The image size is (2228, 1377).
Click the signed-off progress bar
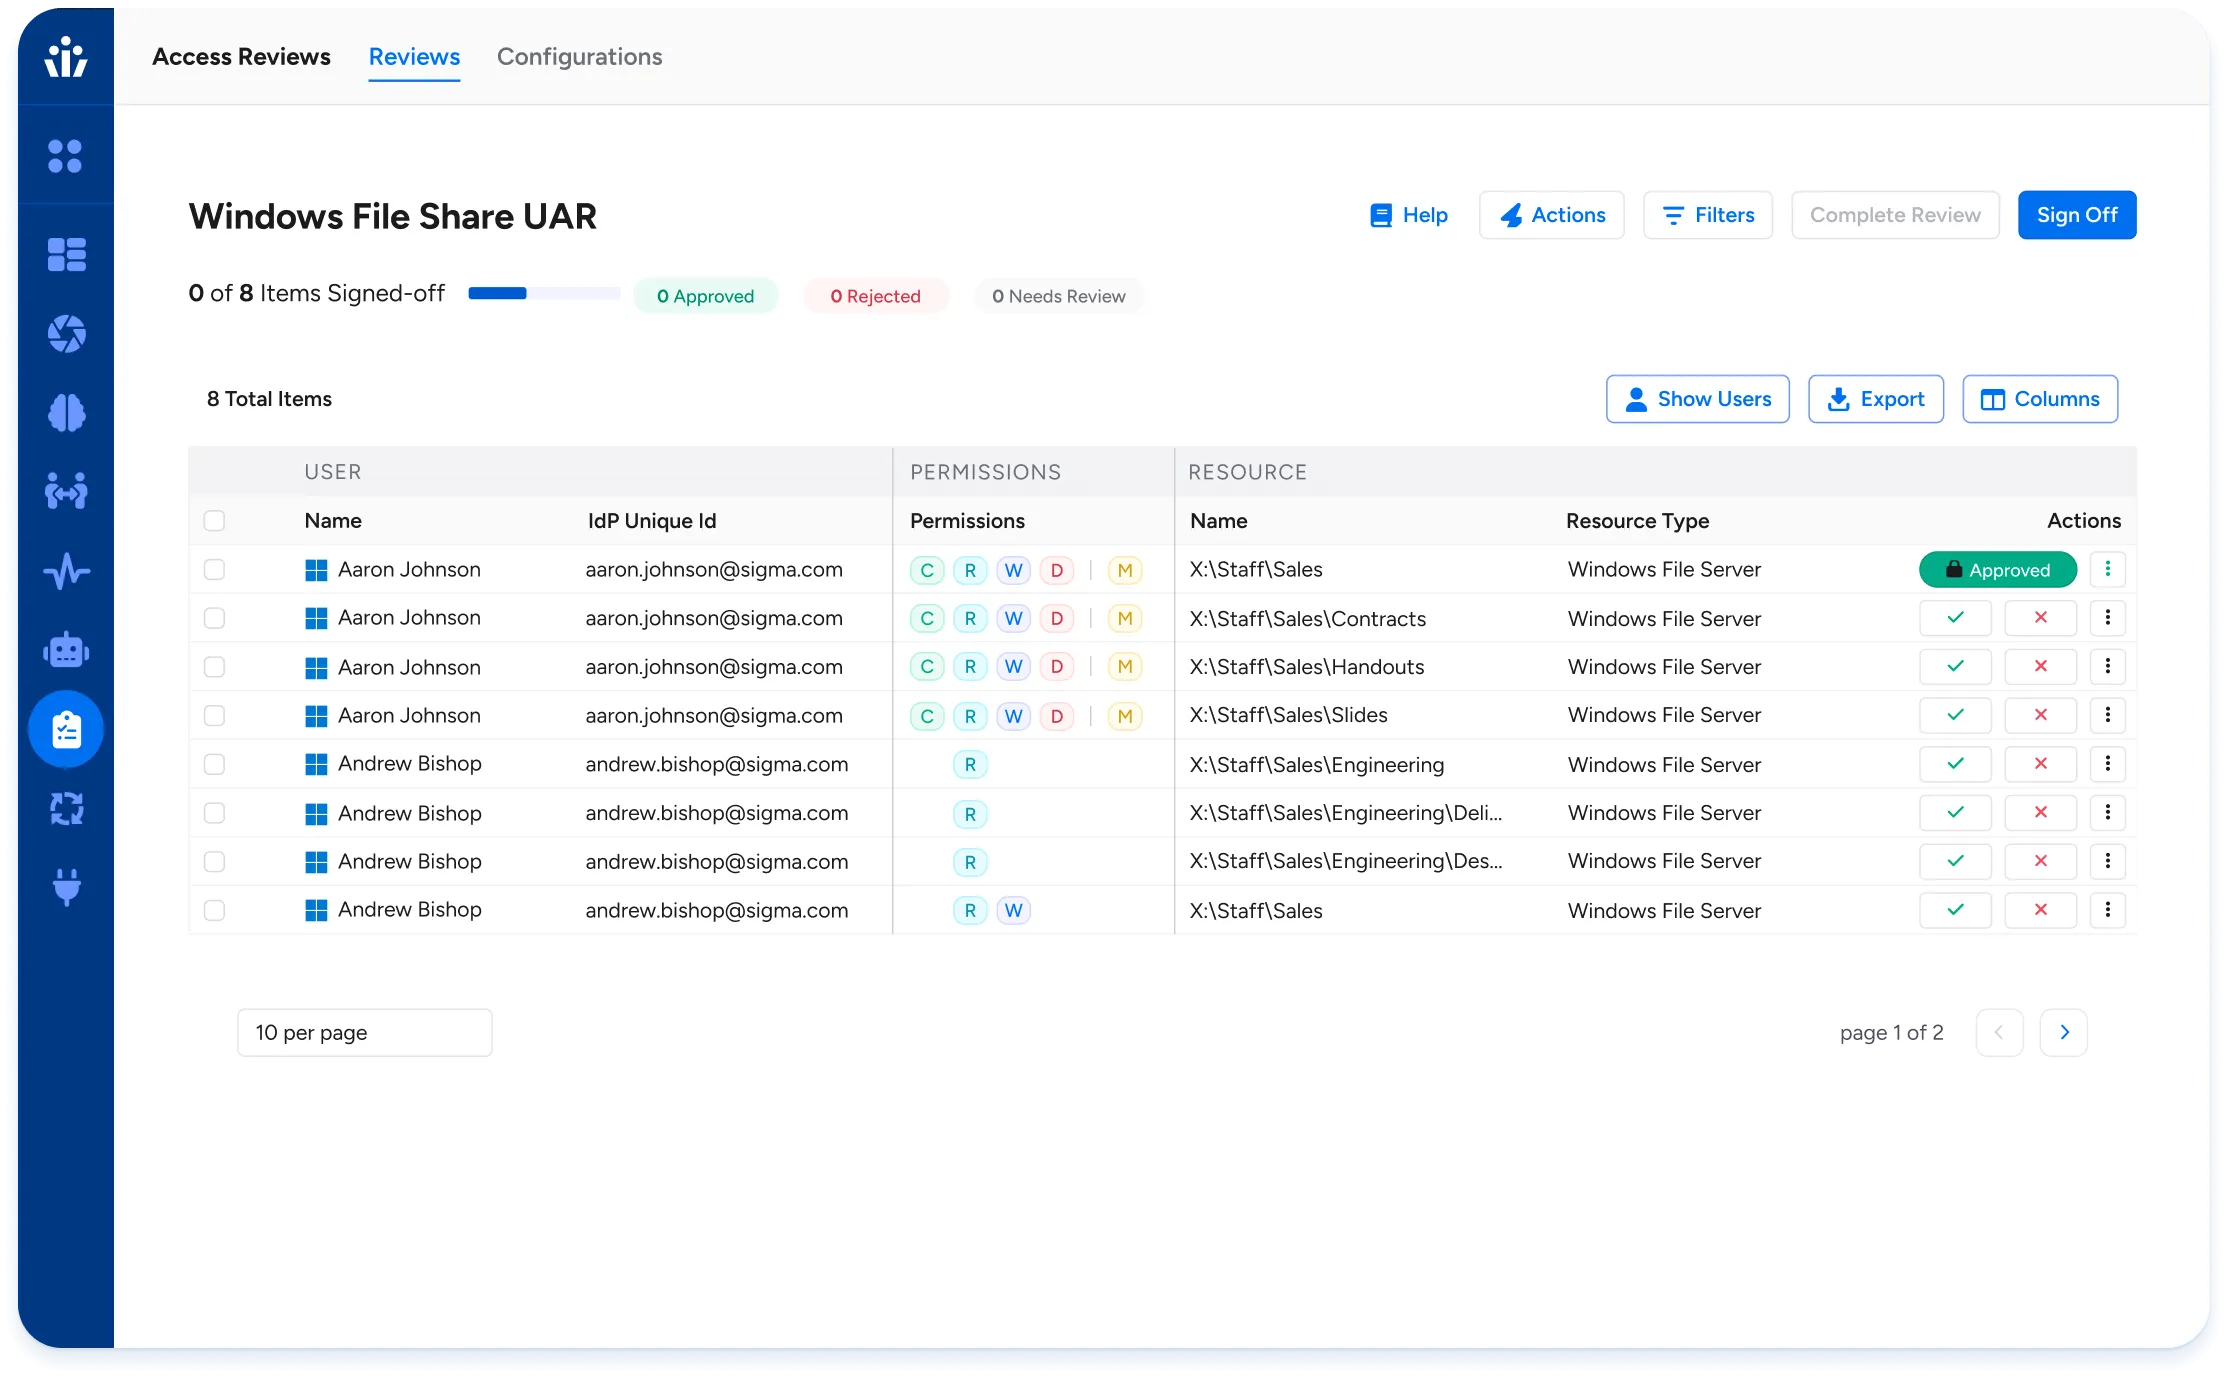544,294
